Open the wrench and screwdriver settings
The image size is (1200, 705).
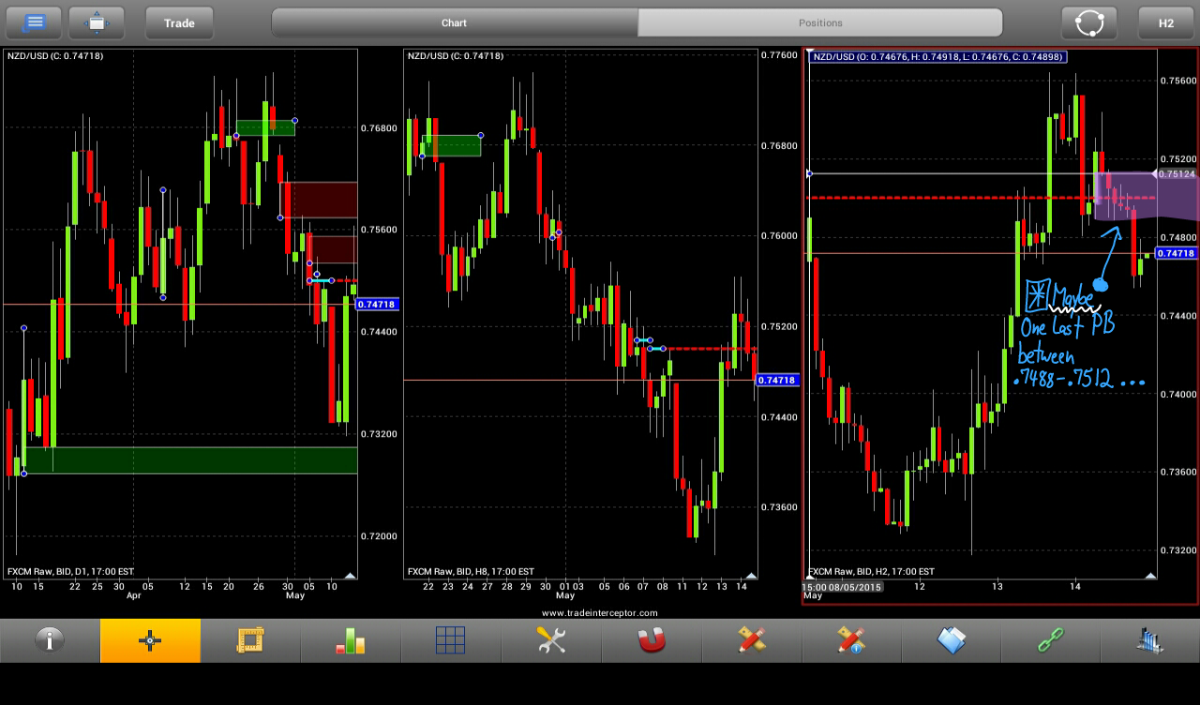point(551,640)
